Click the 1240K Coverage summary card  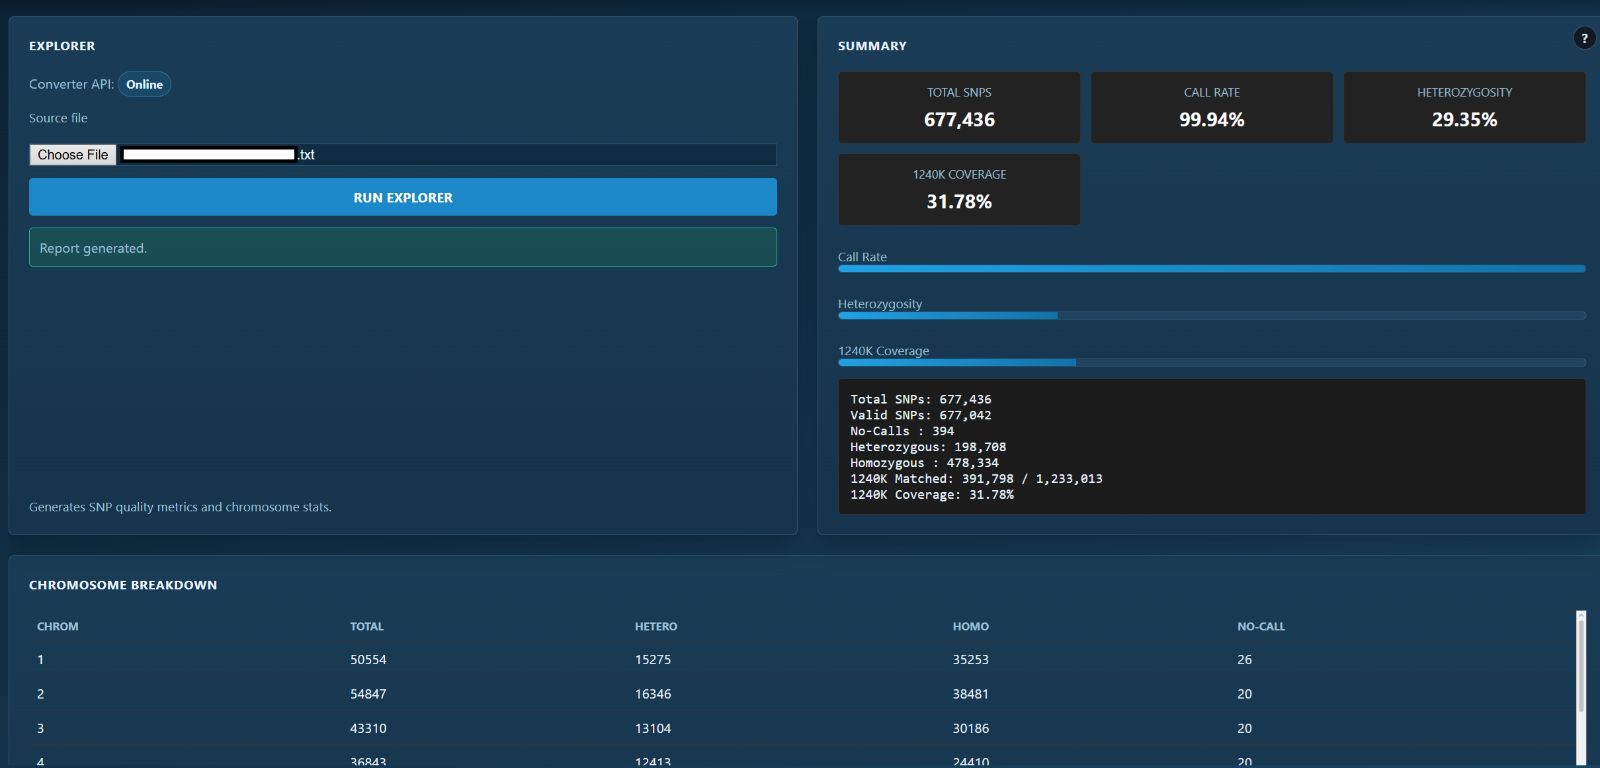coord(958,189)
